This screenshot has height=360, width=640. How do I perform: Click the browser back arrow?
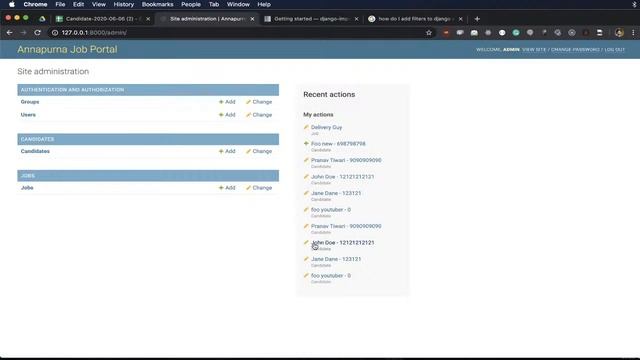point(9,33)
